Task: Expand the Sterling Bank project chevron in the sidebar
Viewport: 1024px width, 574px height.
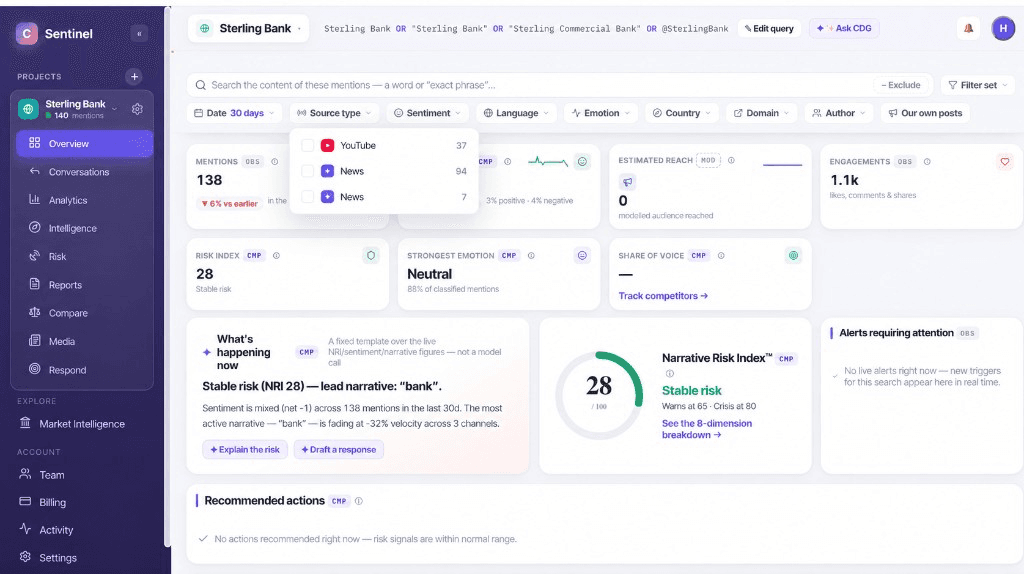Action: [114, 108]
